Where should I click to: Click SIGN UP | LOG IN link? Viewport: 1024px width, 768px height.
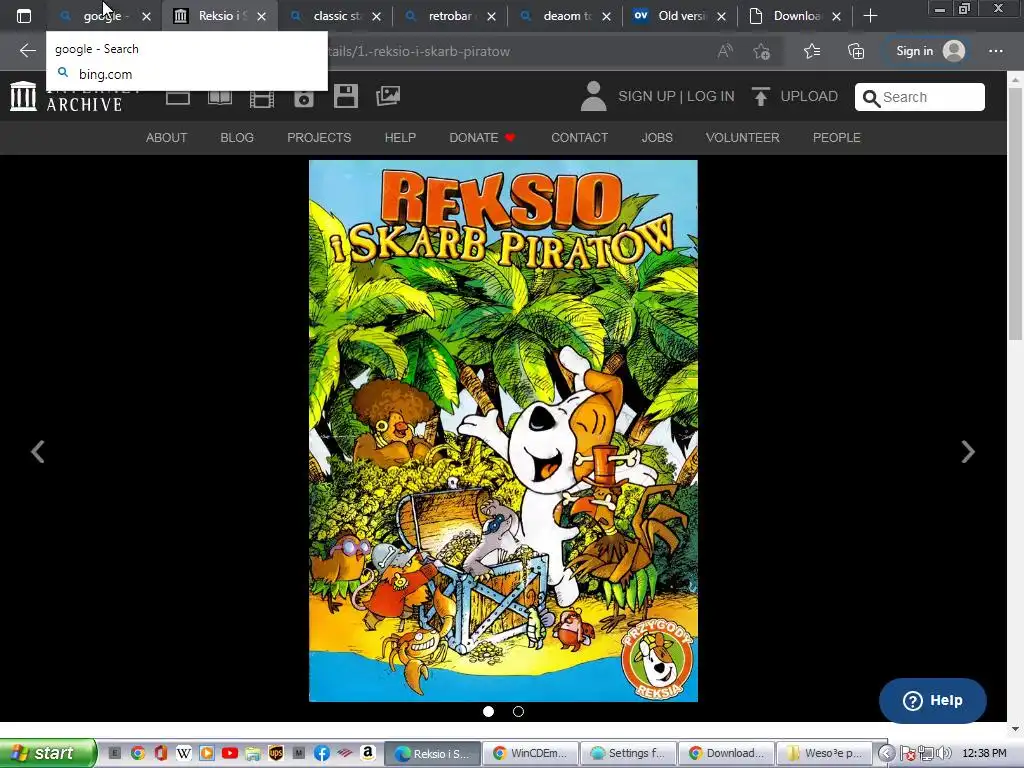pos(676,96)
